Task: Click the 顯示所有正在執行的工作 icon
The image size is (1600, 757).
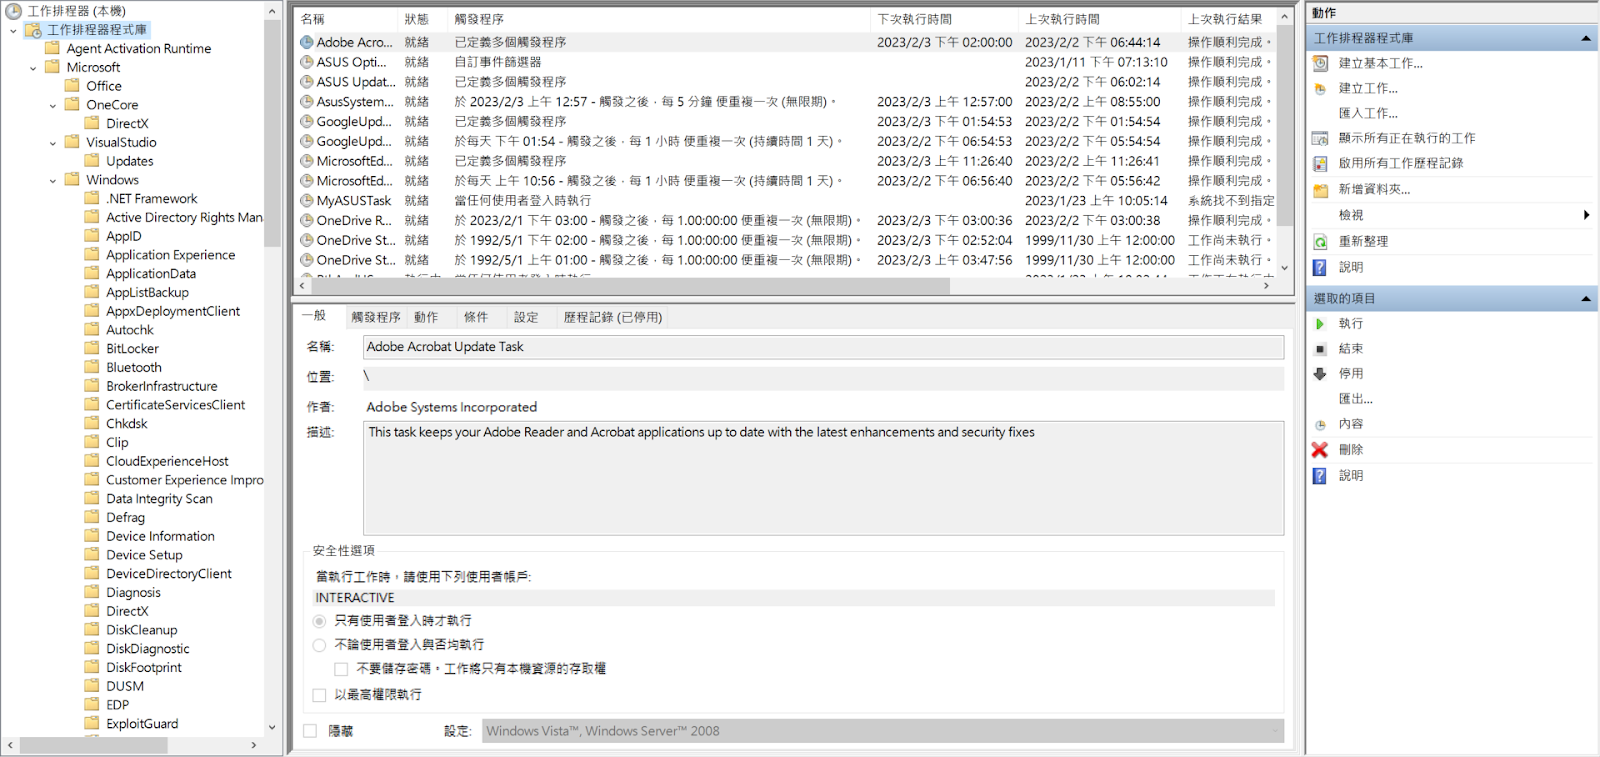Action: click(1320, 138)
